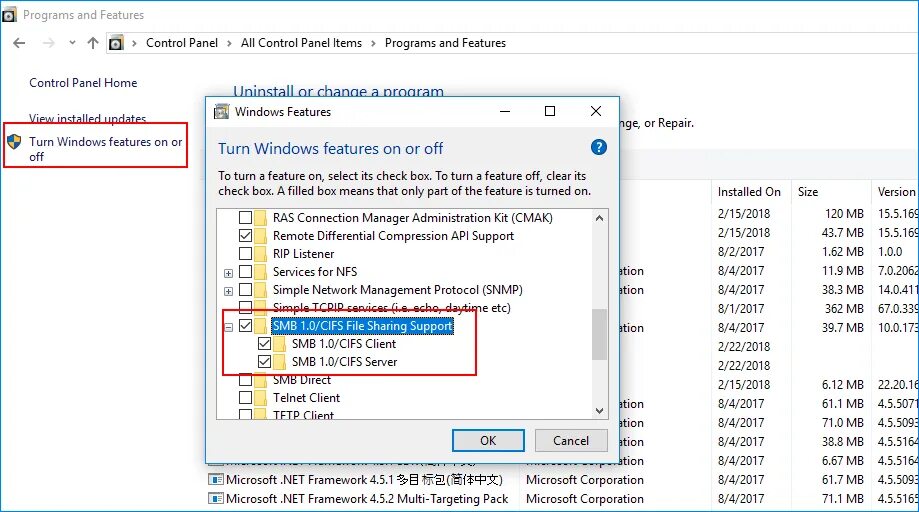Viewport: 919px width, 512px height.
Task: Click the 362 MB size cell
Action: click(x=844, y=309)
